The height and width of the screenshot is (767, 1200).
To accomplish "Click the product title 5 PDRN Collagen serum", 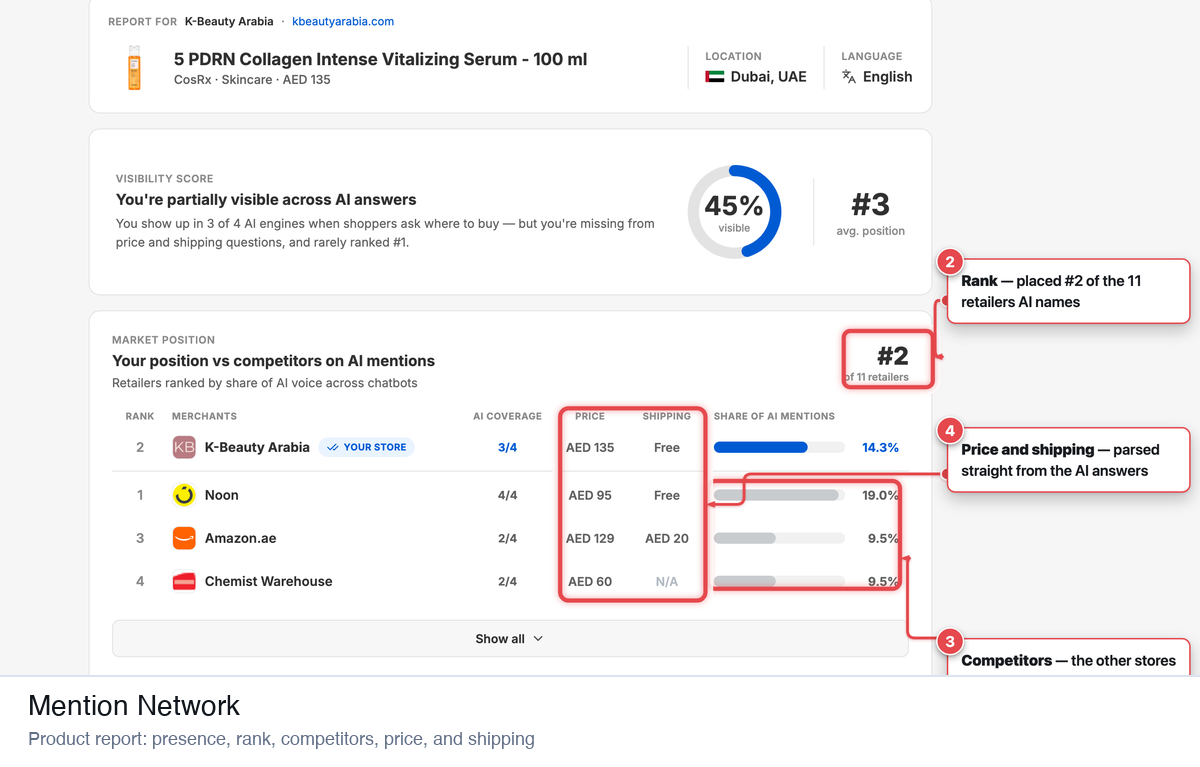I will (x=381, y=59).
